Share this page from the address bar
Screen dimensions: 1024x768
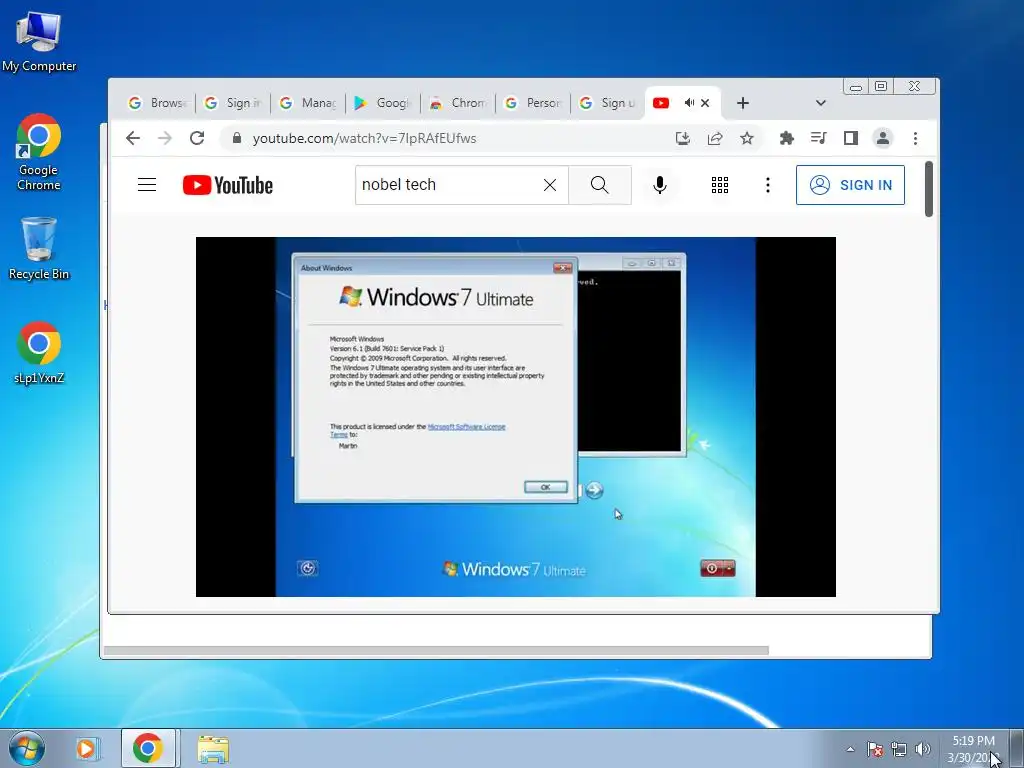pos(715,138)
